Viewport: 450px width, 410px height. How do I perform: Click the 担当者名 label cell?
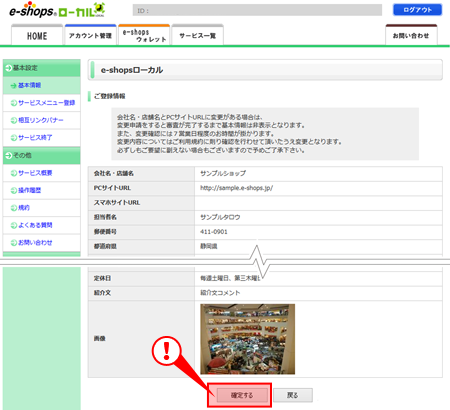click(141, 217)
